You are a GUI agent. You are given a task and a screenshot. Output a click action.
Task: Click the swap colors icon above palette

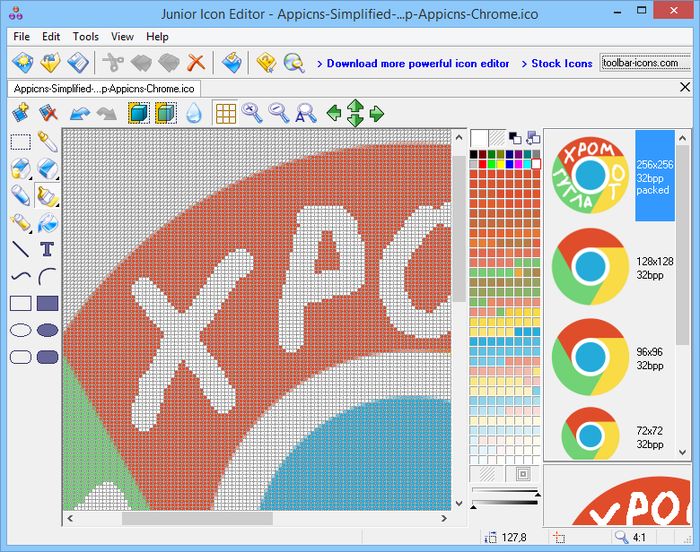click(515, 138)
